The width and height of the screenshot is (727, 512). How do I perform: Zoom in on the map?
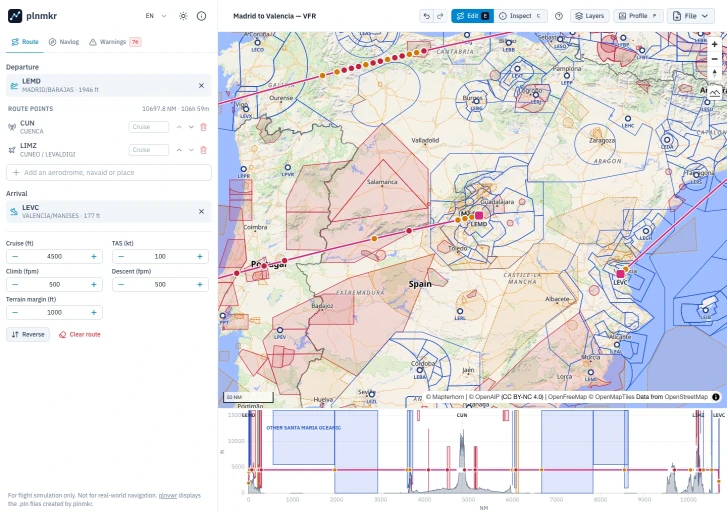click(714, 44)
